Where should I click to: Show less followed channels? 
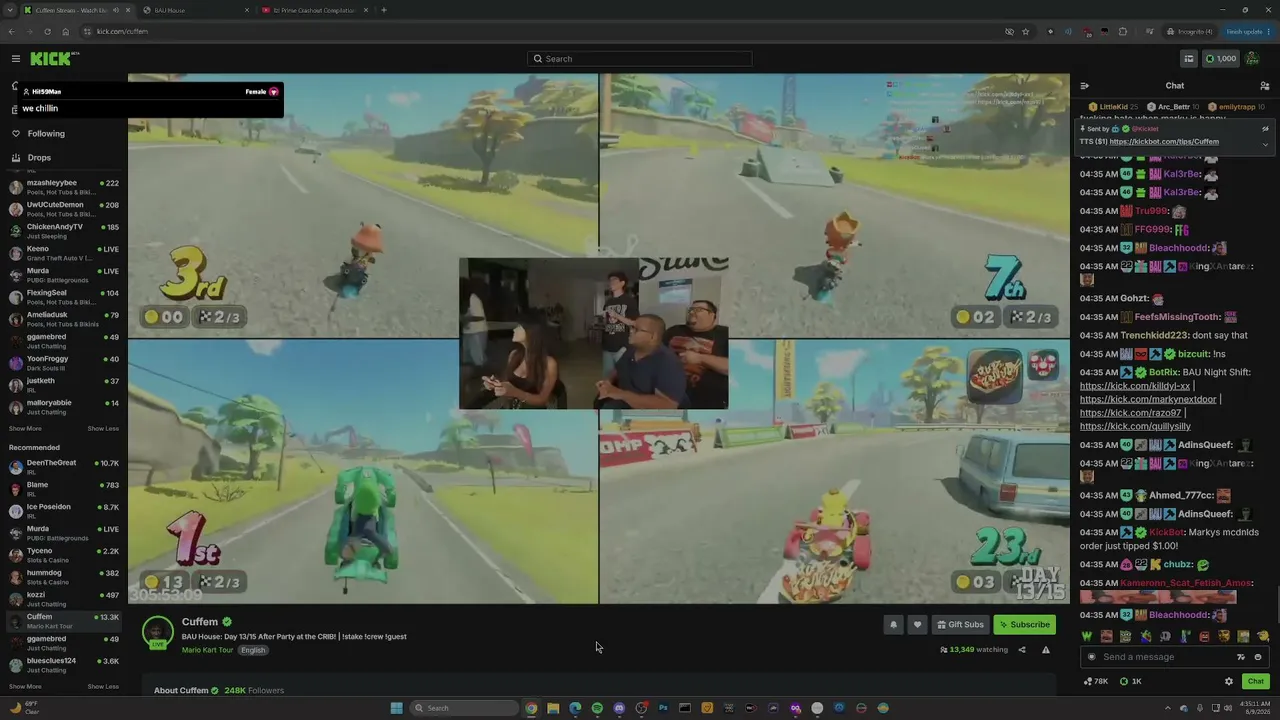coord(103,429)
